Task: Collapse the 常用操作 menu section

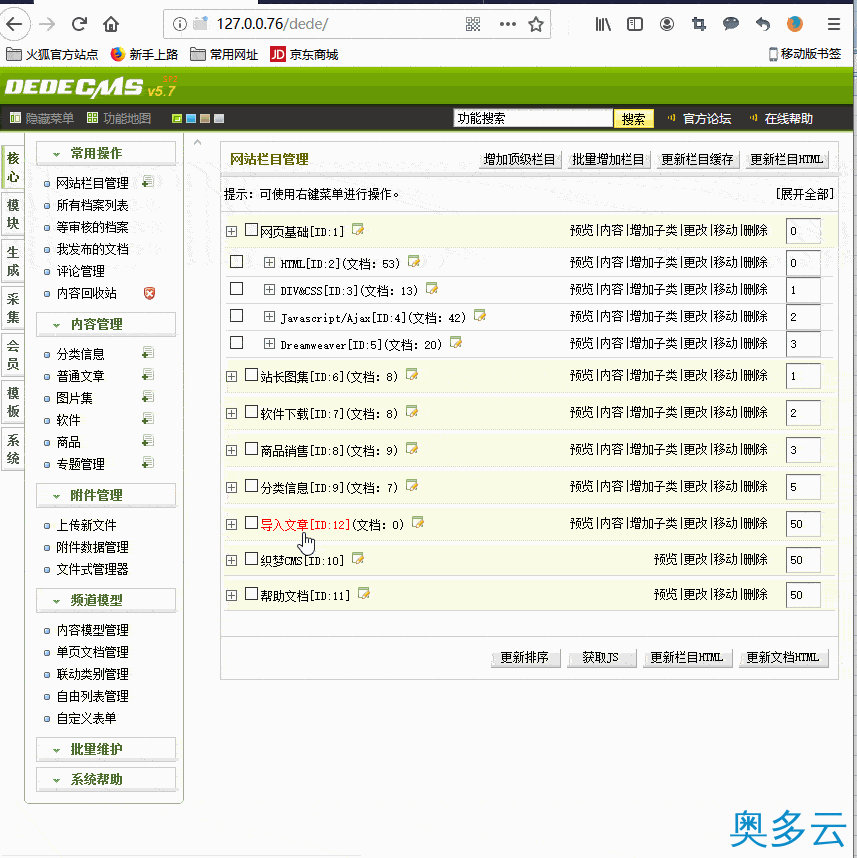Action: pyautogui.click(x=106, y=154)
